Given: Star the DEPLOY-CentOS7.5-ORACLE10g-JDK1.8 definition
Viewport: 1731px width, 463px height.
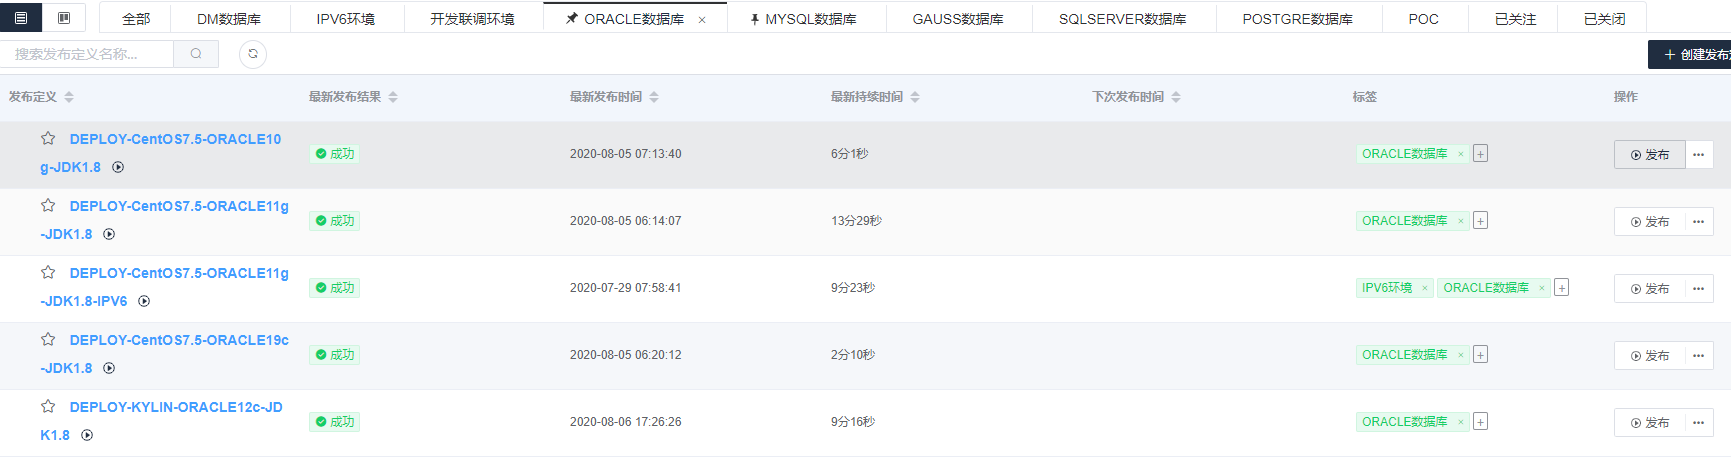Looking at the screenshot, I should pyautogui.click(x=48, y=139).
